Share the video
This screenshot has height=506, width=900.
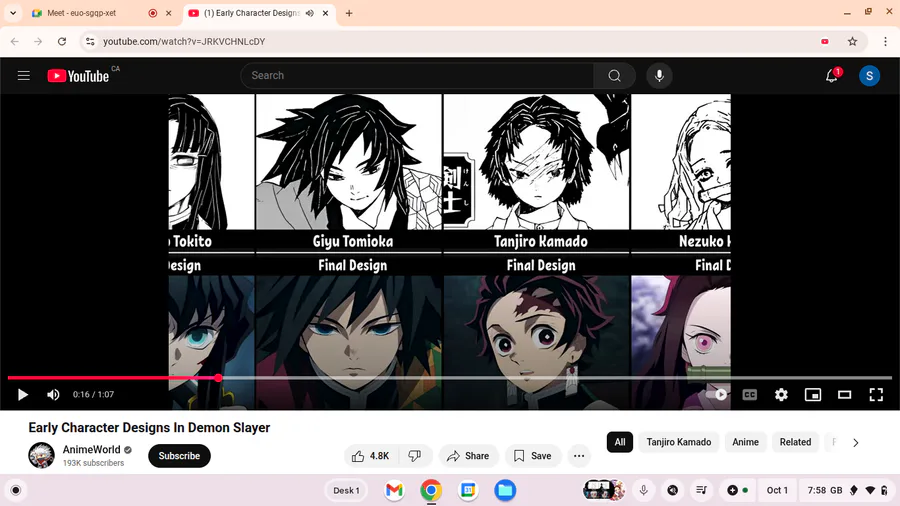(468, 456)
